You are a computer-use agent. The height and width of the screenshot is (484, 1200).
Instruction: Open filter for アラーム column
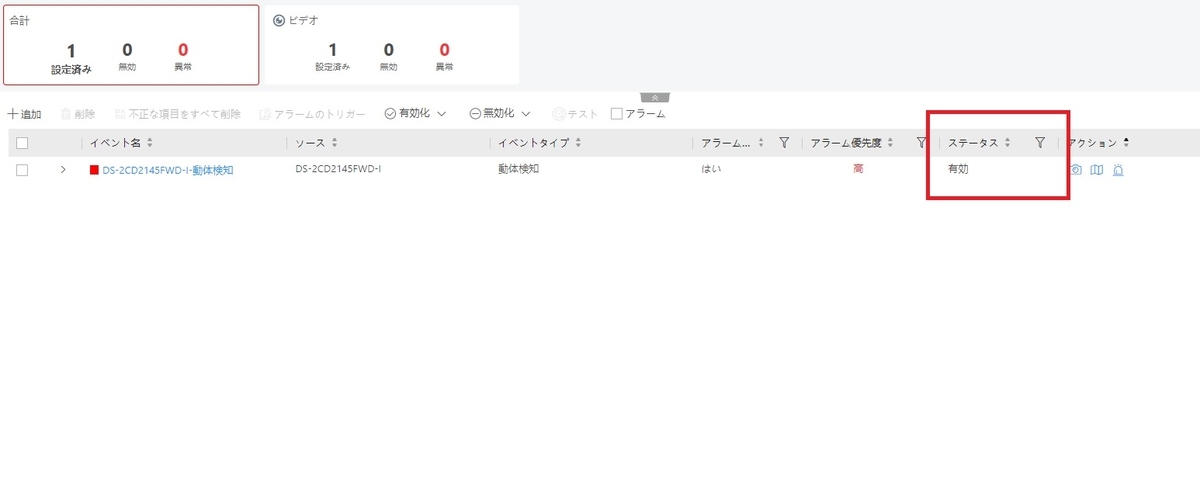(x=784, y=143)
